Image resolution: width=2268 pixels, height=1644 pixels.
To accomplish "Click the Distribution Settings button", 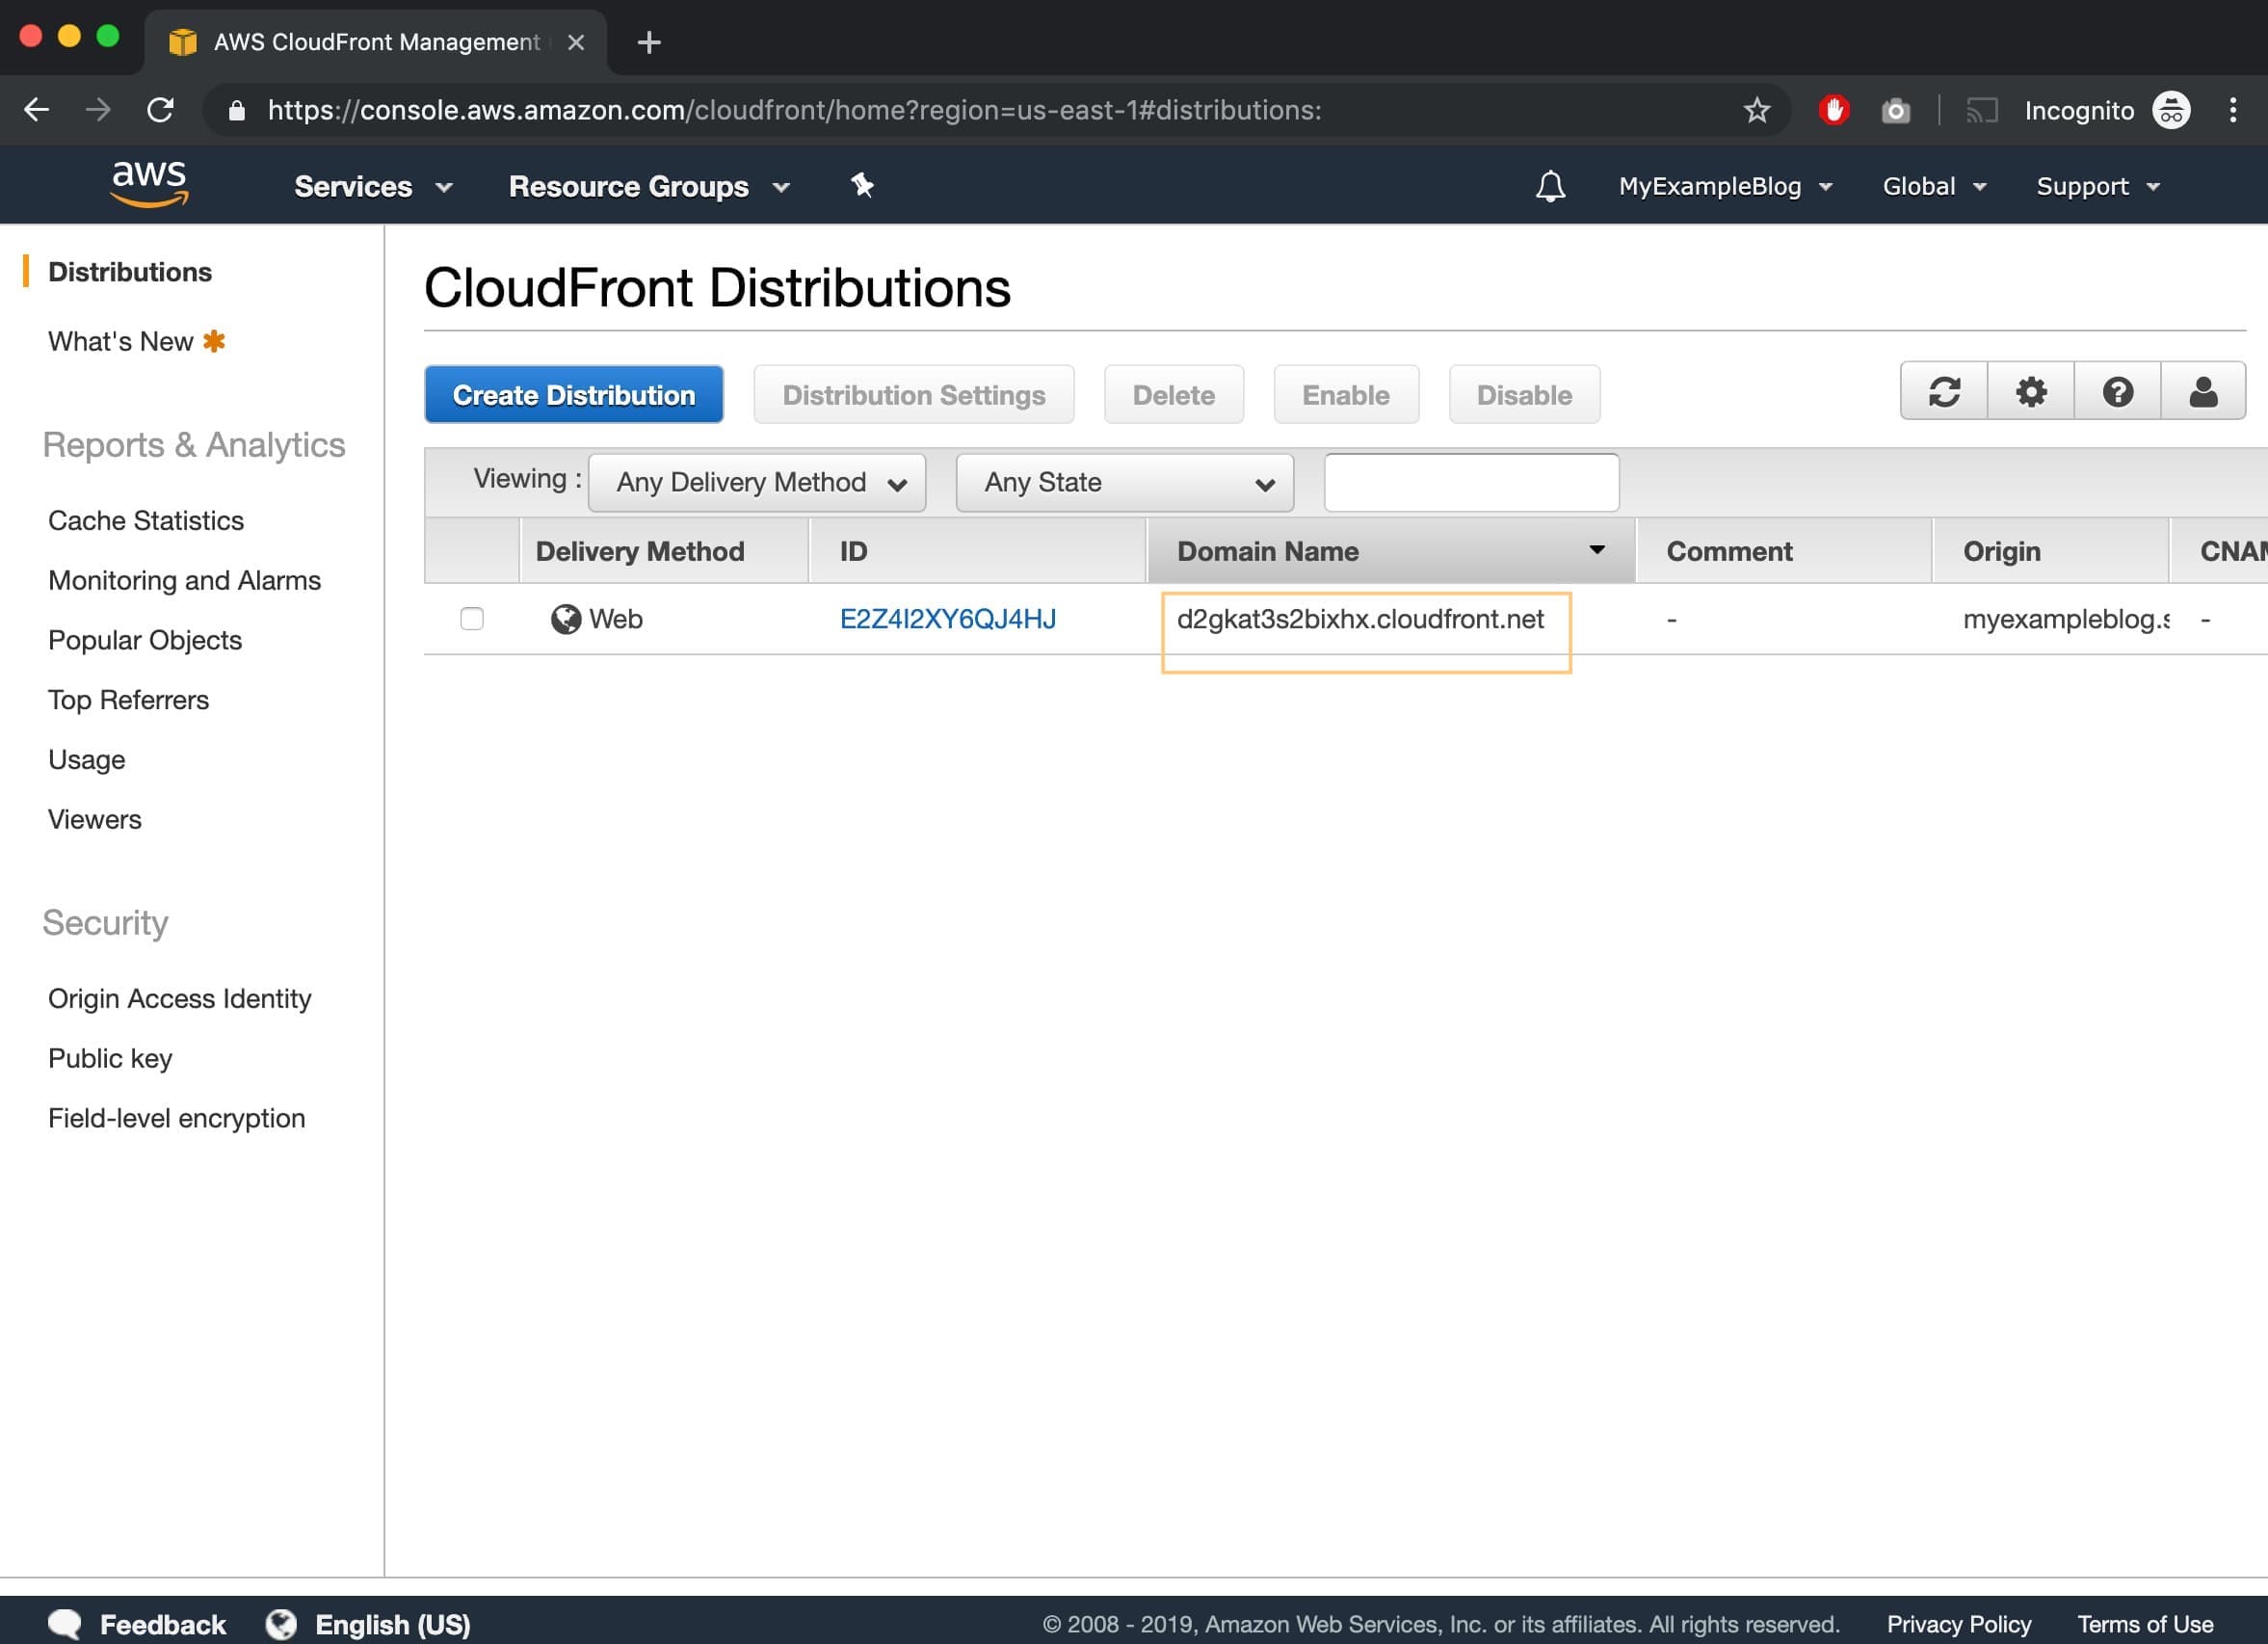I will 914,393.
